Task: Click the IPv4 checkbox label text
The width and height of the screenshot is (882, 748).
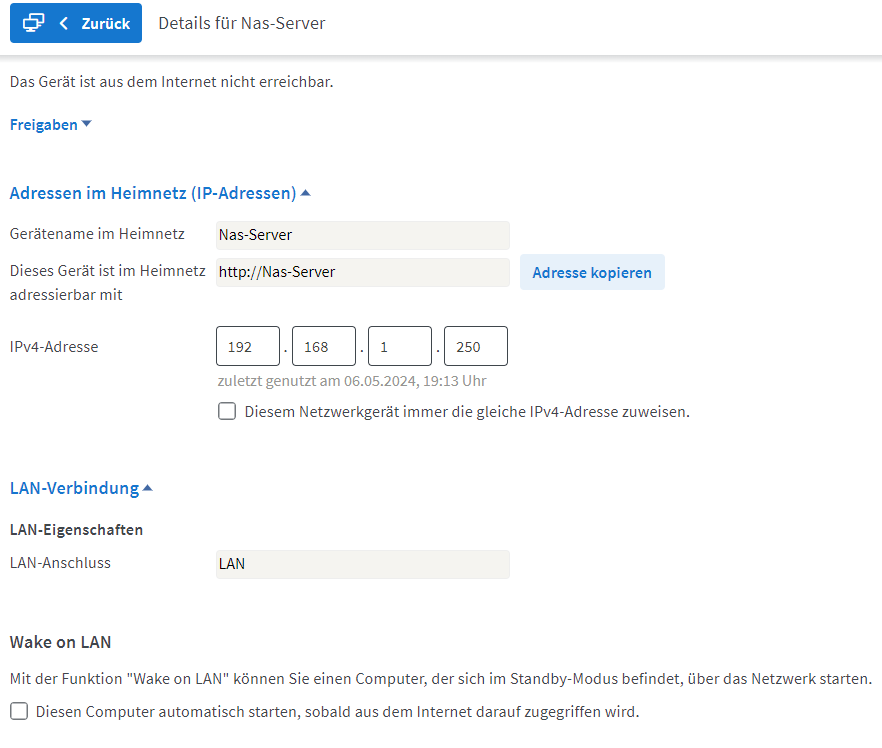Action: 467,412
